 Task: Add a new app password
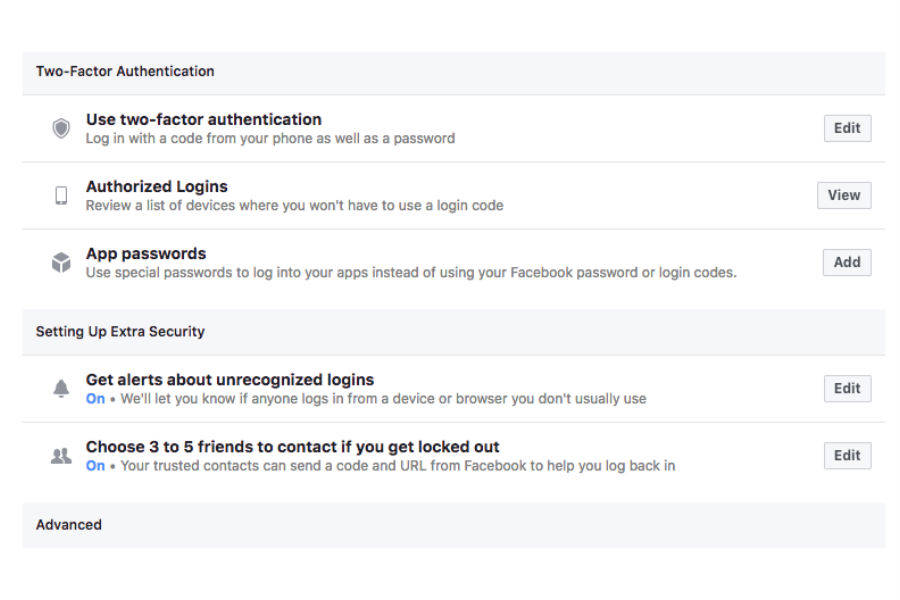click(x=847, y=262)
